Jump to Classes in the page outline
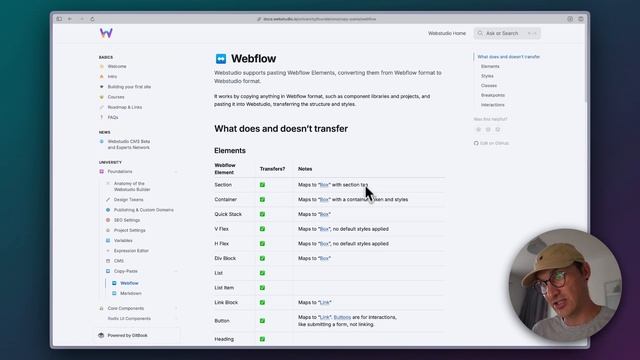 pos(489,86)
